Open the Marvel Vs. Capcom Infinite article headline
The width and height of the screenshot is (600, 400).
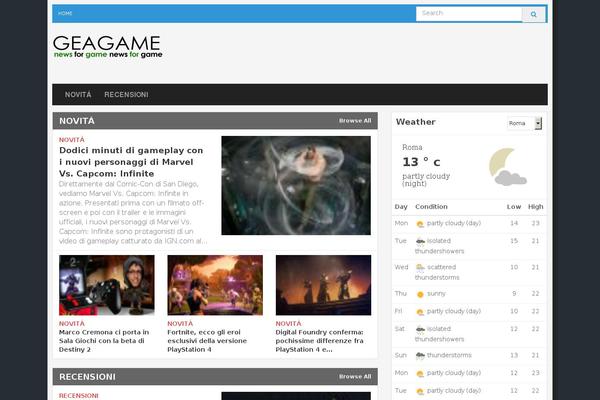tap(131, 162)
